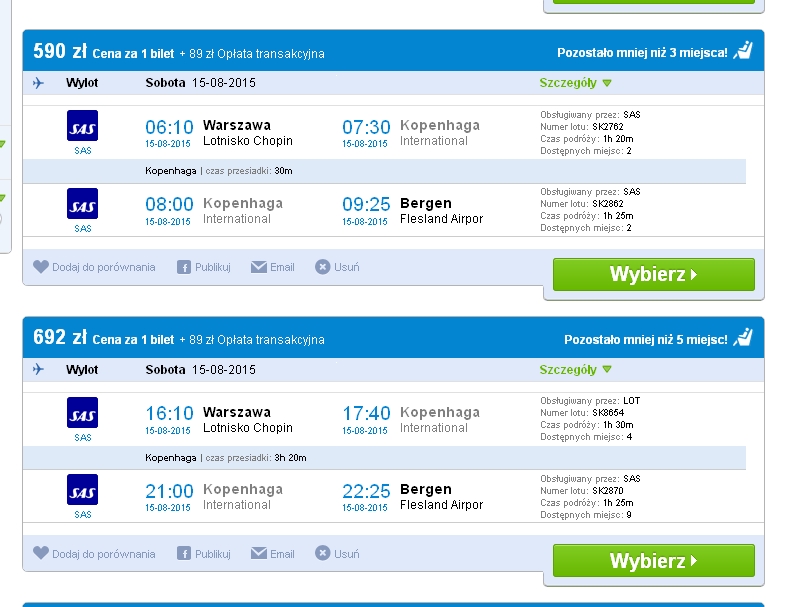This screenshot has height=607, width=785.
Task: Click Wybierz button for 590 zł flight
Action: 654,274
